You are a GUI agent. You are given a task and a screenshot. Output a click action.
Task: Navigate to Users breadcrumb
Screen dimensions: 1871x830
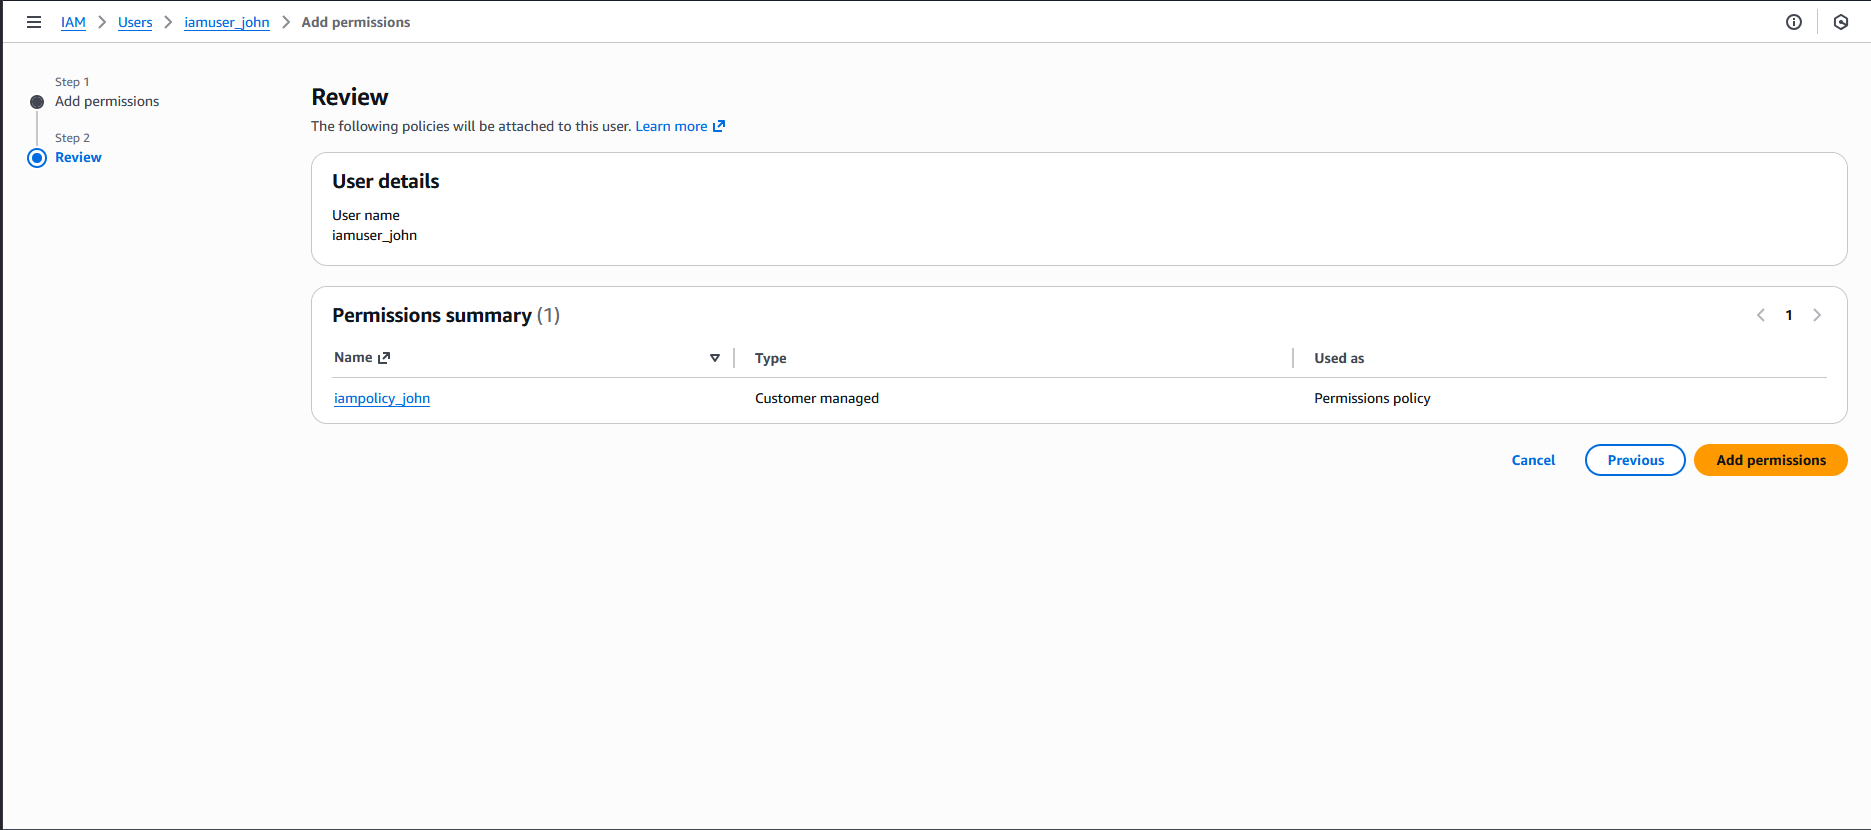pyautogui.click(x=135, y=22)
